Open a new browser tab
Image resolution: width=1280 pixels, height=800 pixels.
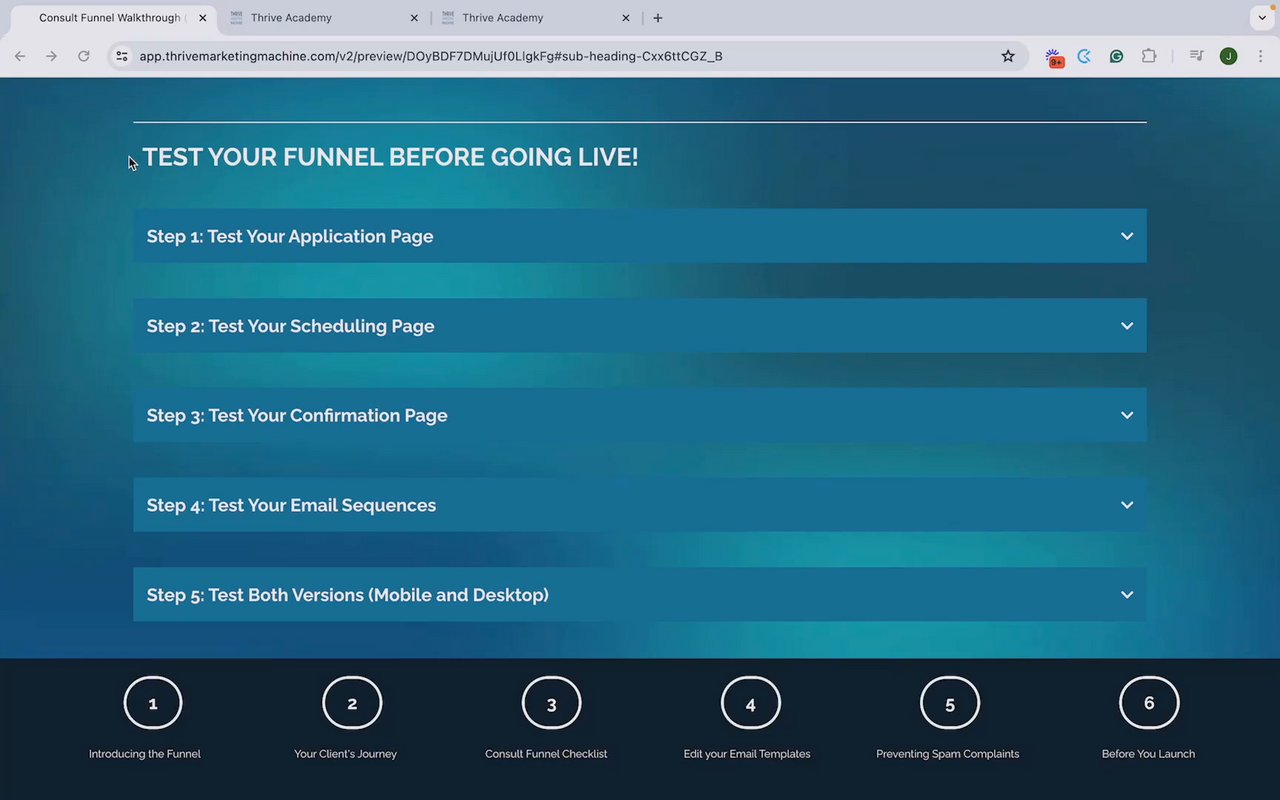(x=657, y=18)
